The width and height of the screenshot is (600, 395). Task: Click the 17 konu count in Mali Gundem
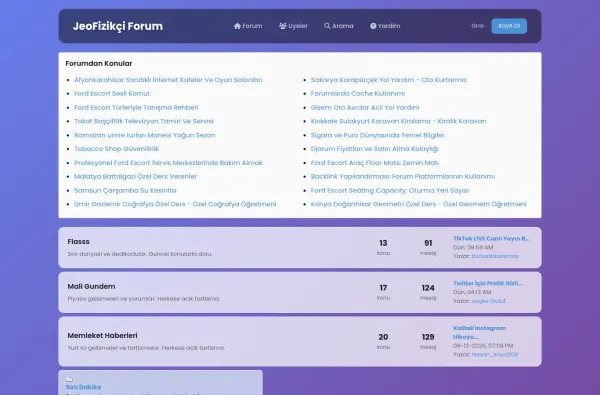[383, 292]
